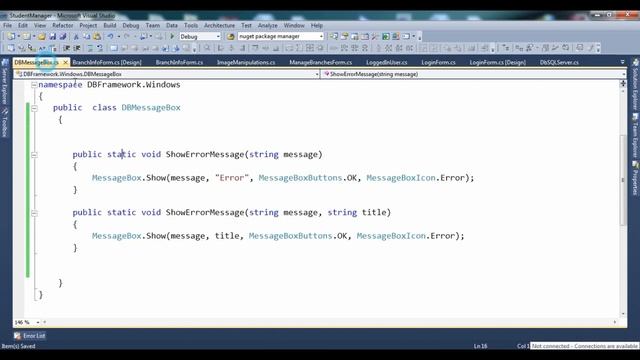Collapse the namespace DBFramework.Windows block
Screen dimensions: 640x360
pyautogui.click(x=34, y=85)
